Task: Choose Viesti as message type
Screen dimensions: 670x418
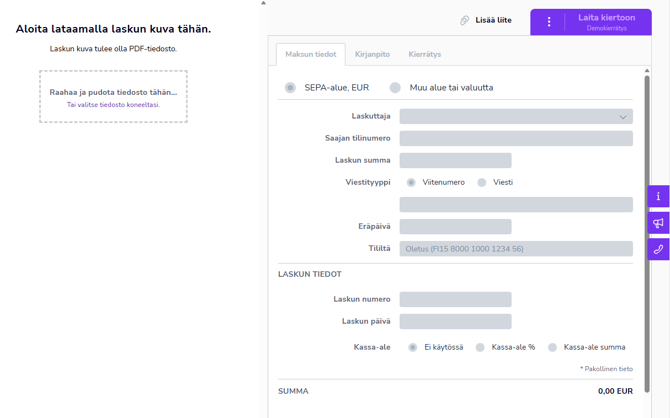Action: click(x=482, y=183)
